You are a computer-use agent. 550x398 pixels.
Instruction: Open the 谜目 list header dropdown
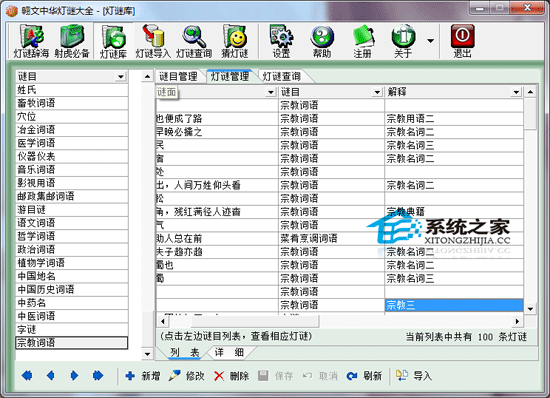pos(121,76)
